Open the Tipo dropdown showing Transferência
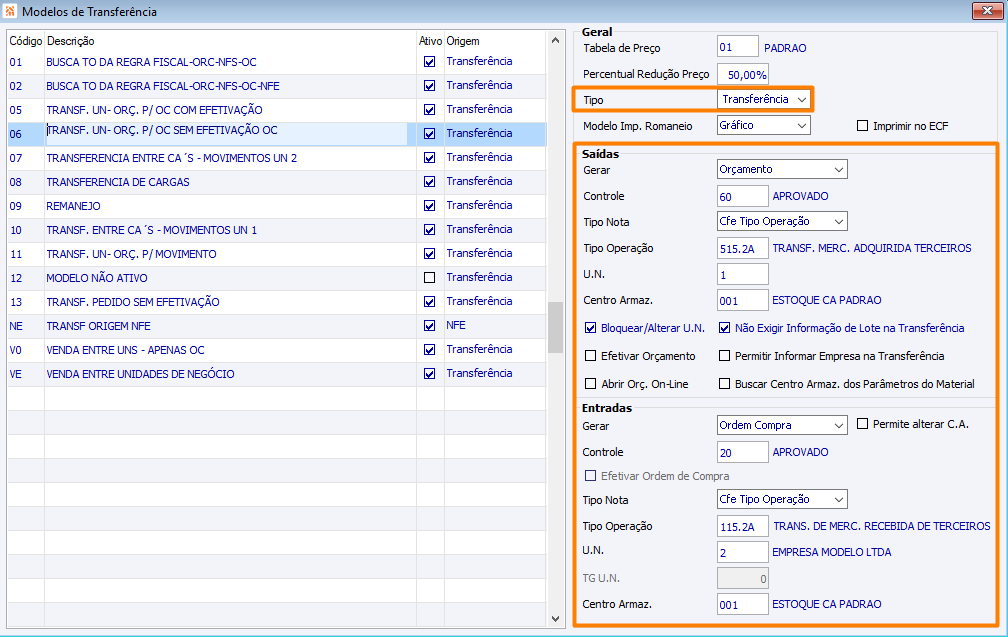This screenshot has height=637, width=1008. (x=763, y=99)
